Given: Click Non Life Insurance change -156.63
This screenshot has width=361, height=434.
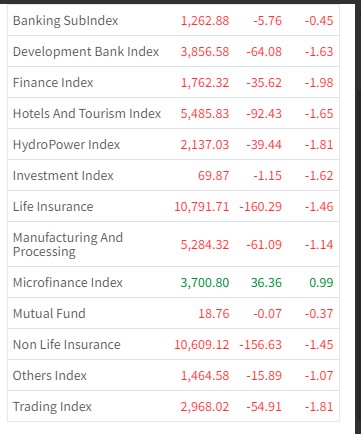Looking at the screenshot, I should [261, 345].
